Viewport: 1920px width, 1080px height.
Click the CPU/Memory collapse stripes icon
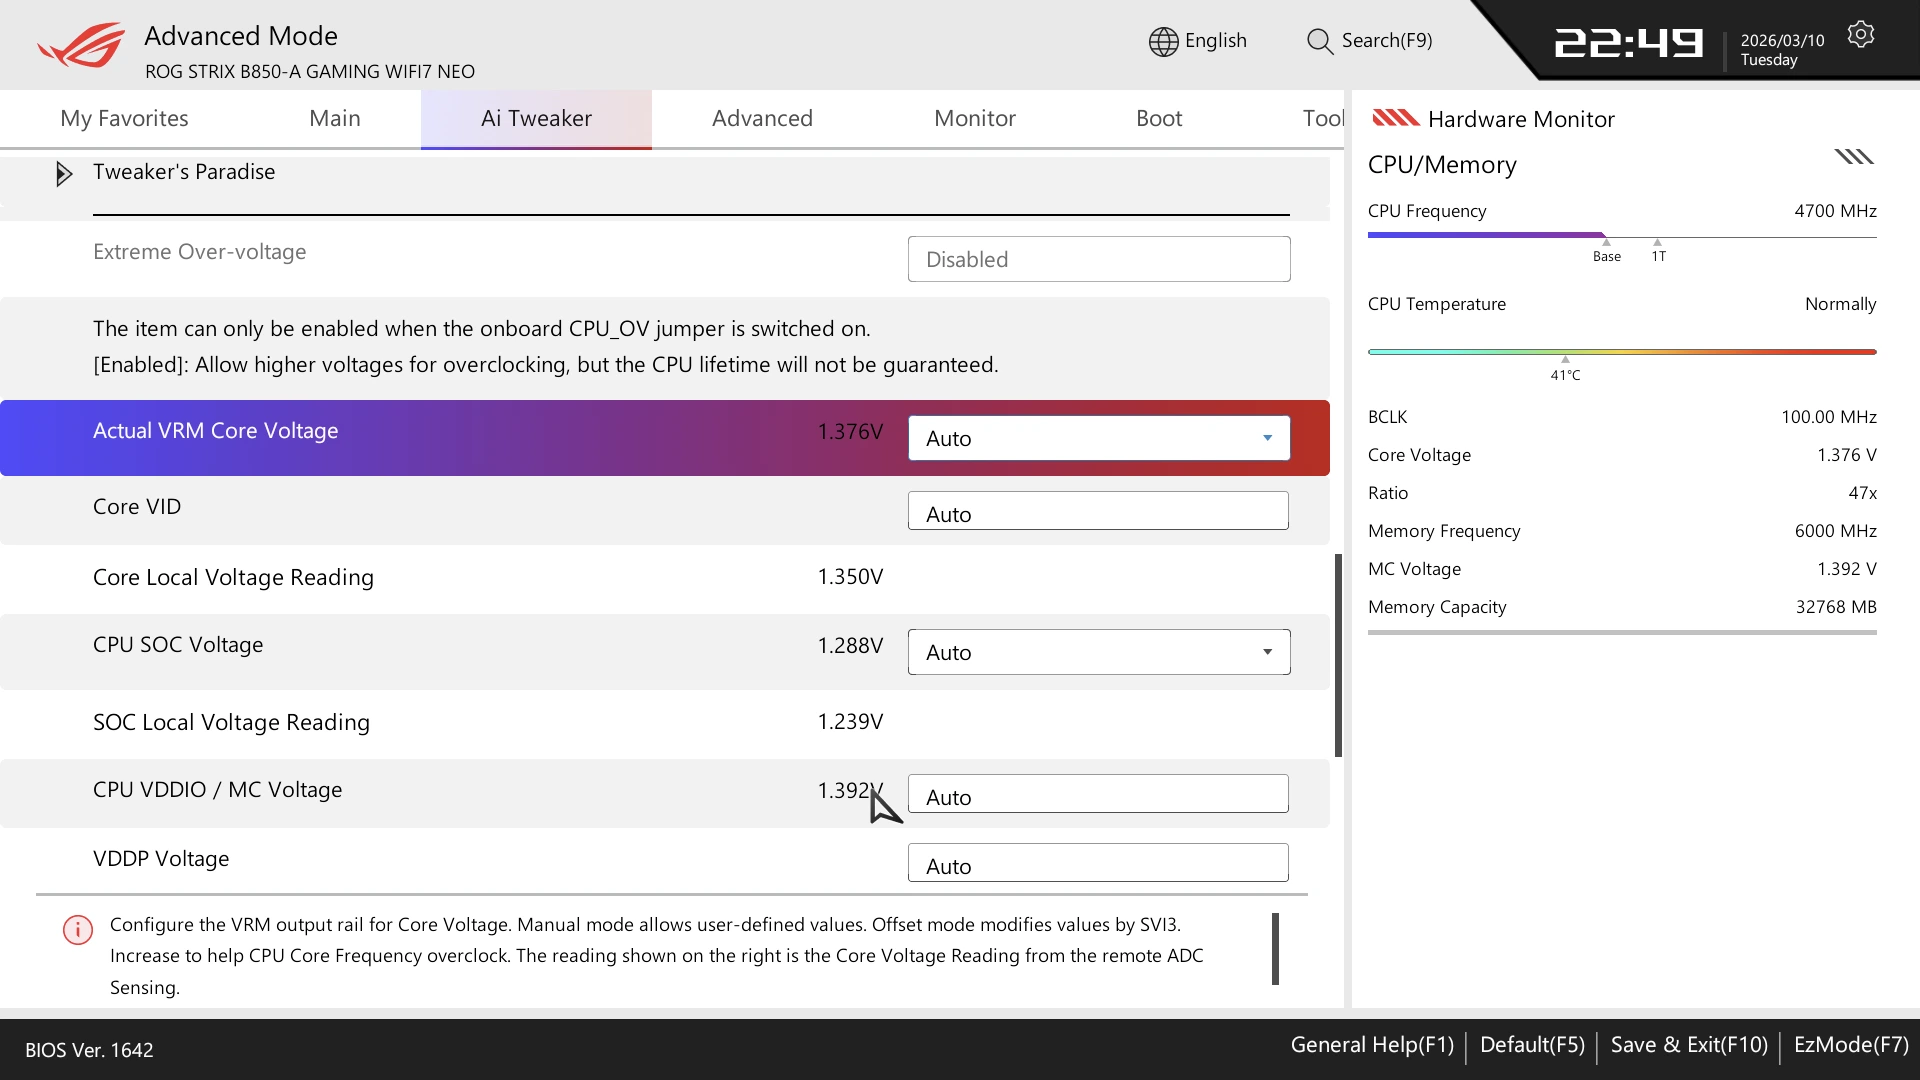1853,157
